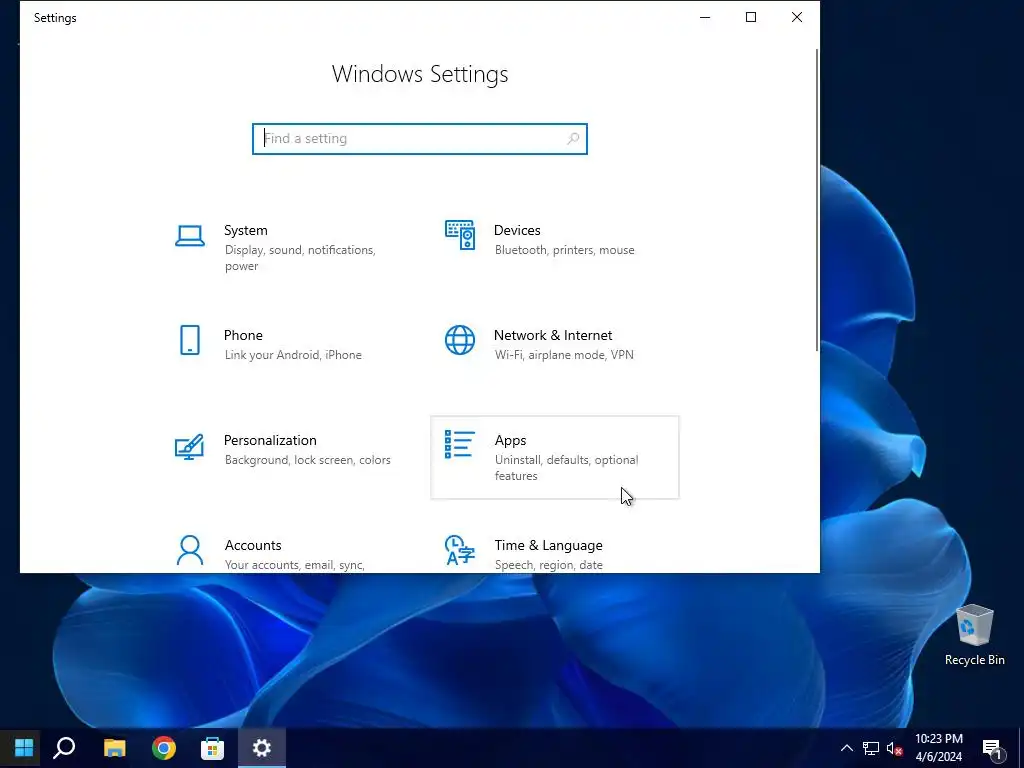Open the notification center icon
1024x768 pixels.
[992, 749]
